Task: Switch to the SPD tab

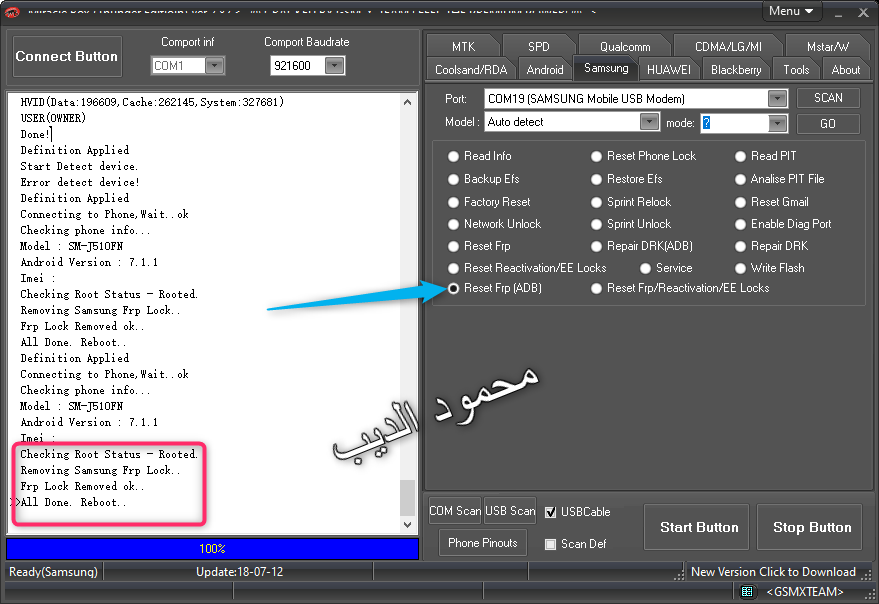Action: [538, 47]
